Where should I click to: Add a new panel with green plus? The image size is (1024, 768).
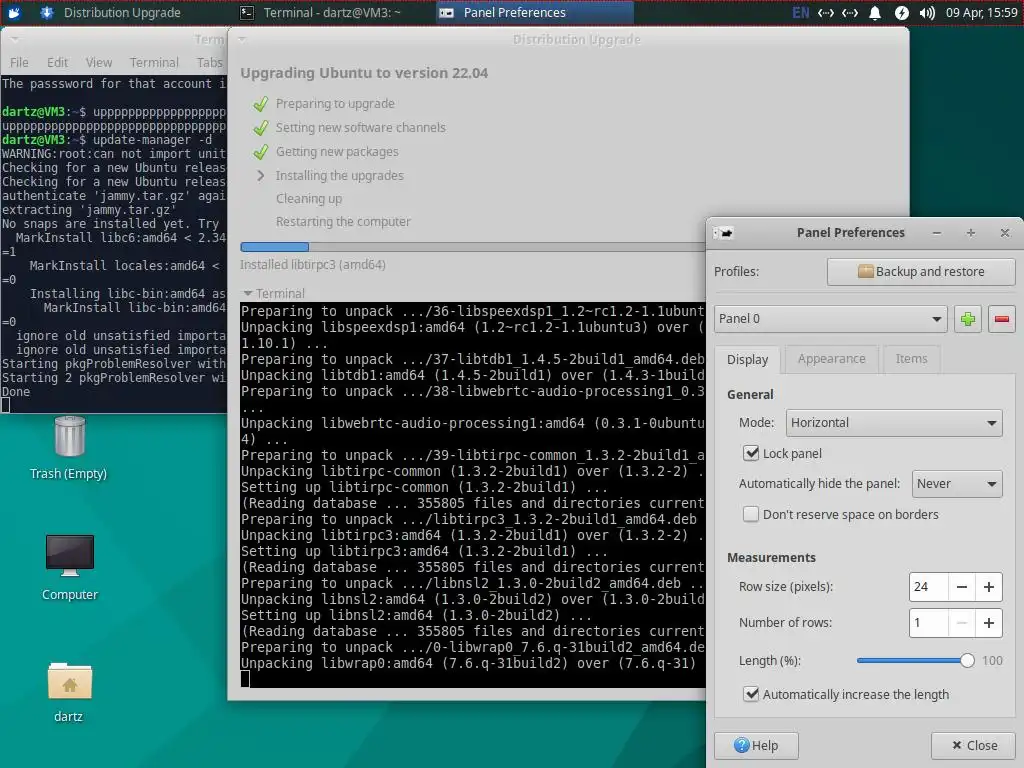pyautogui.click(x=968, y=319)
